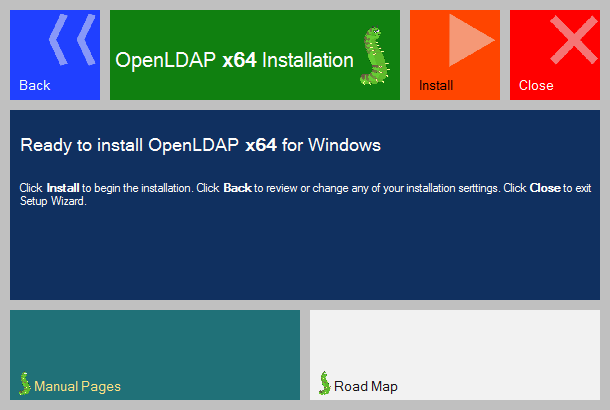Click the X icon on the Close tile
This screenshot has height=410, width=610.
click(574, 40)
